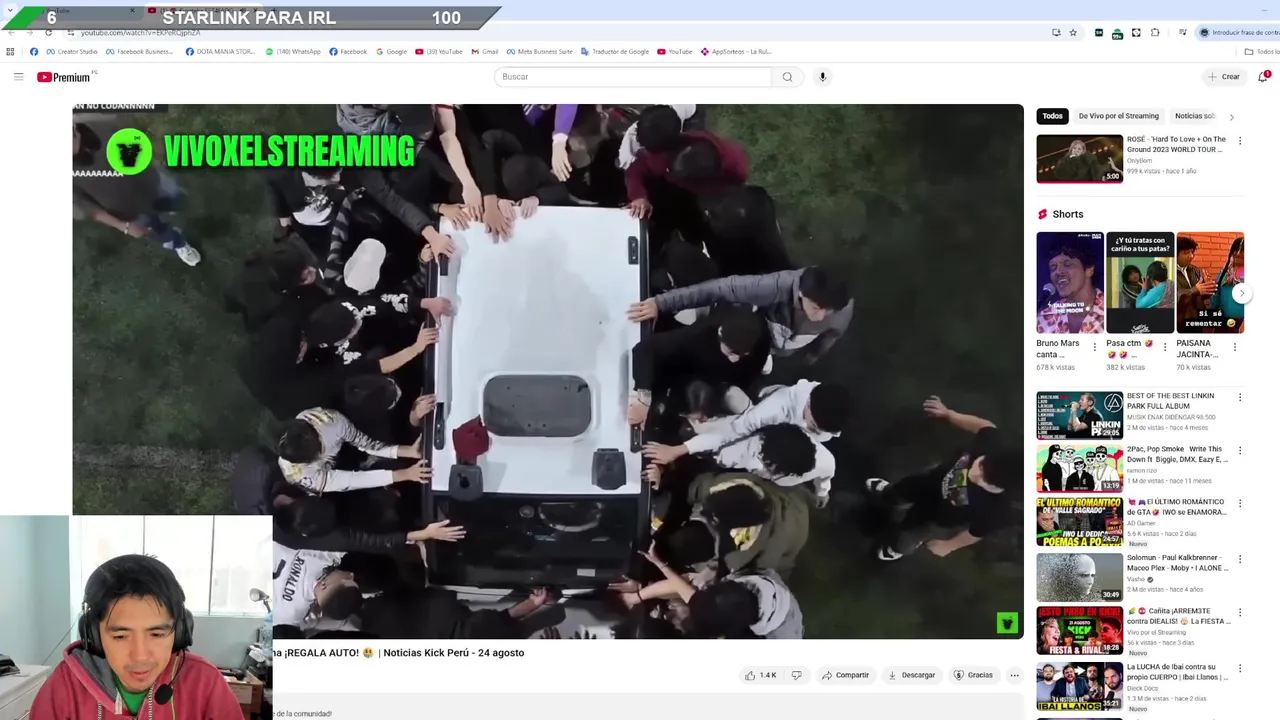Click the search magnifier button
Viewport: 1280px width, 720px height.
(787, 77)
